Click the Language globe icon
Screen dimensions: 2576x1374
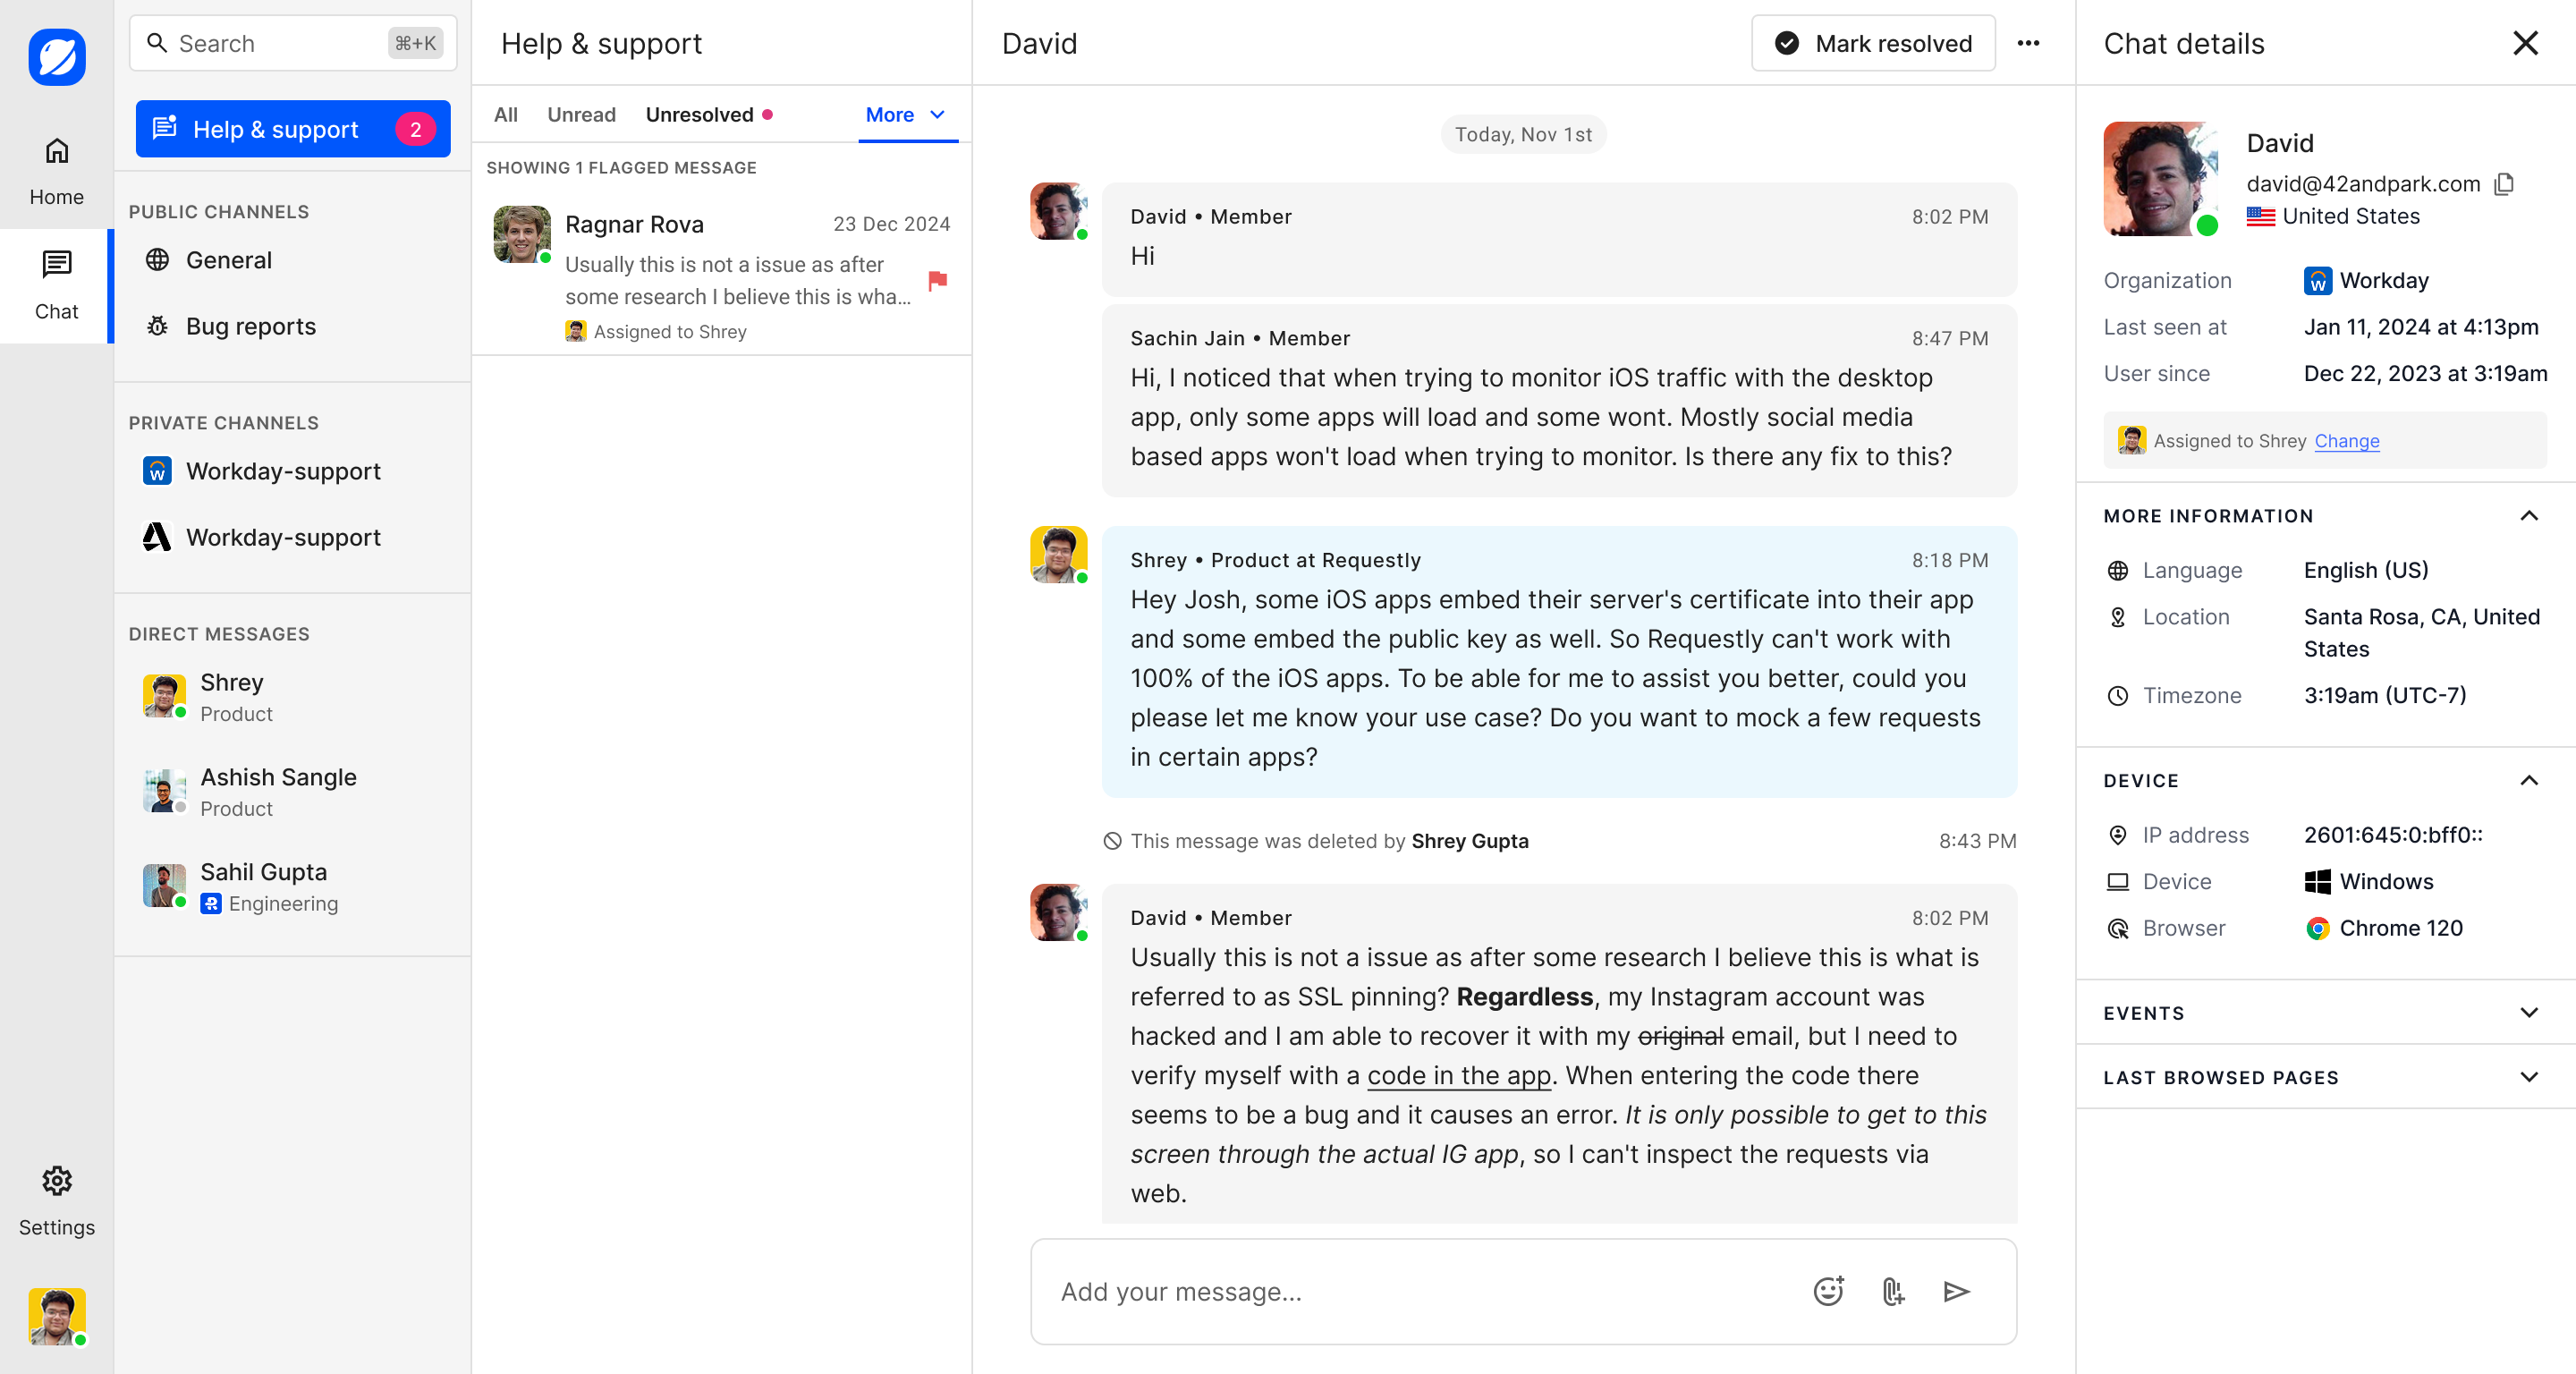click(2117, 571)
